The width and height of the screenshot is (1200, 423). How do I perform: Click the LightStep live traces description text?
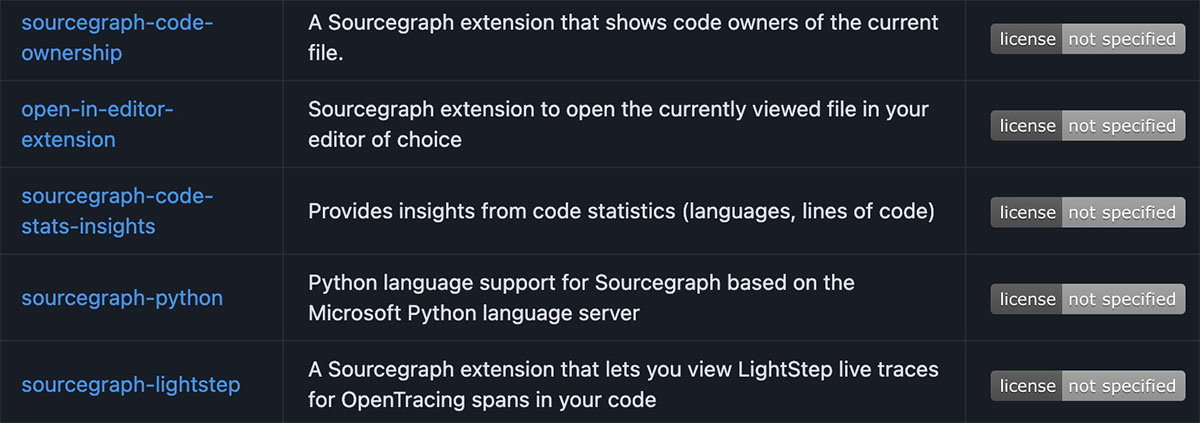[623, 385]
